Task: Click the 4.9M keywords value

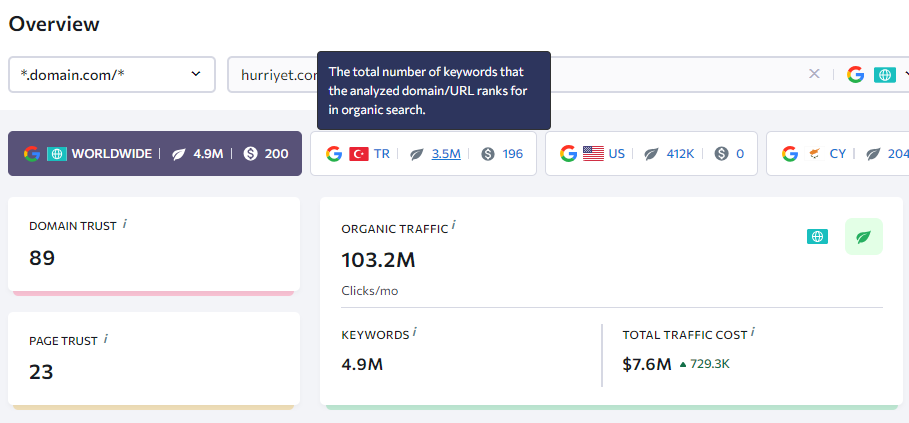Action: tap(362, 364)
